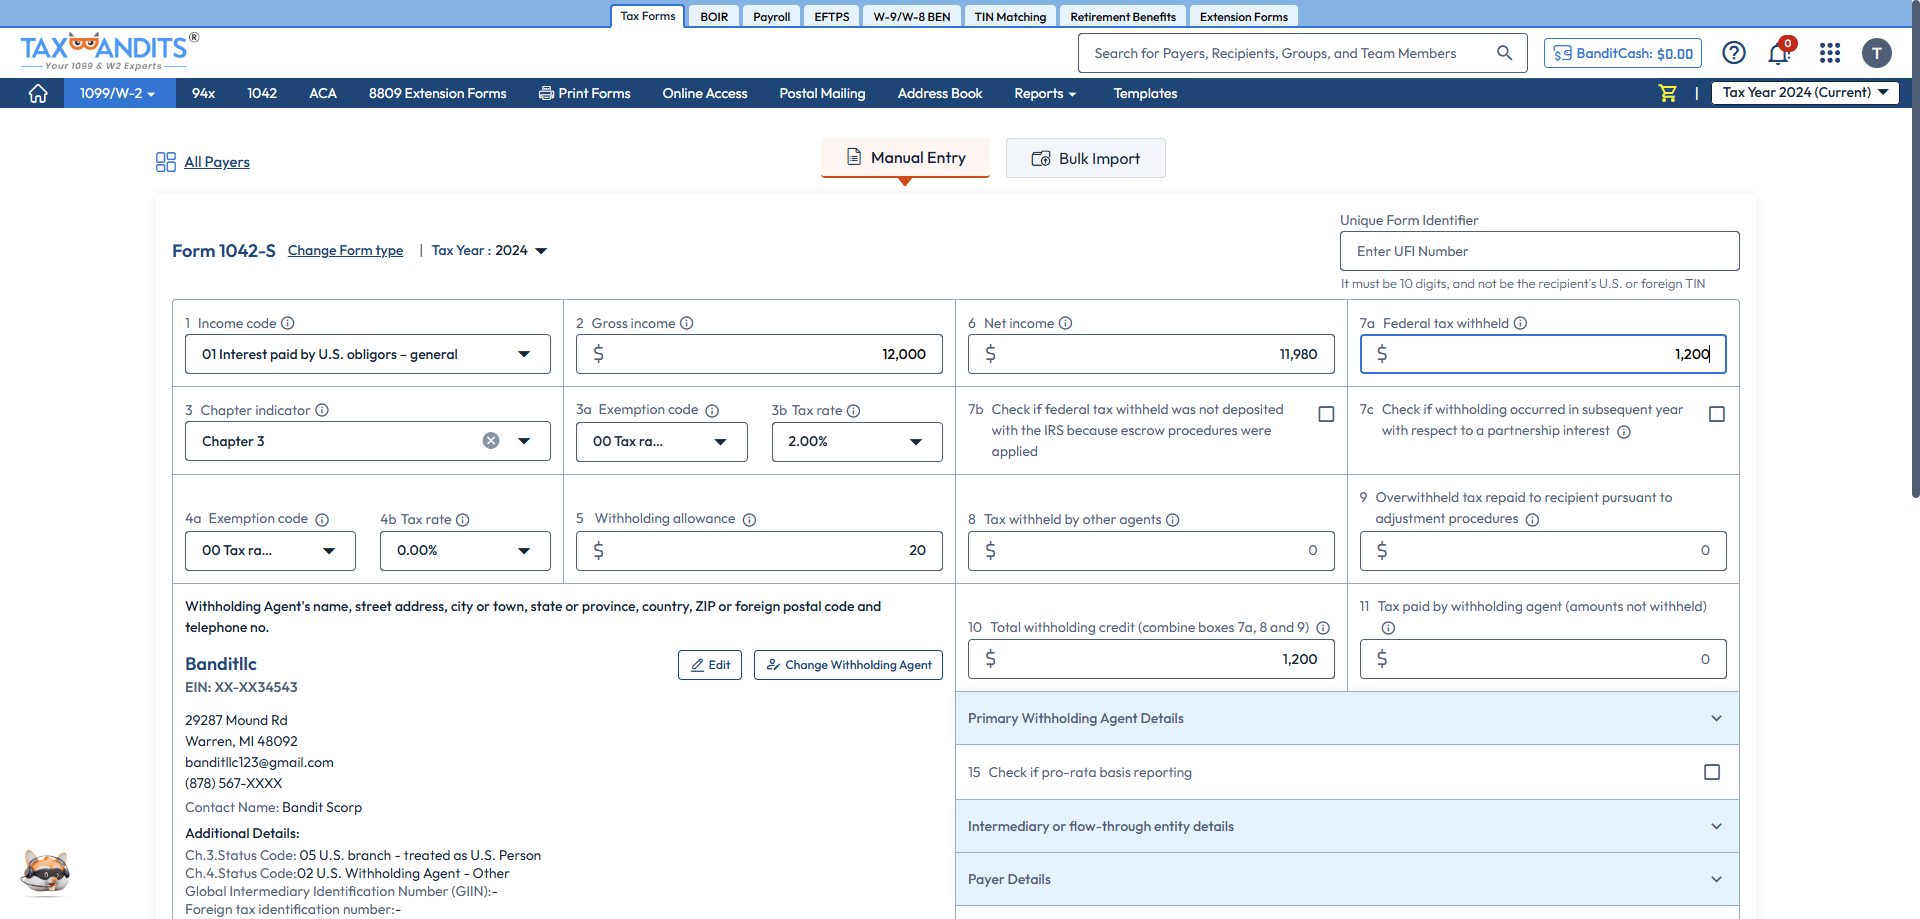Image resolution: width=1920 pixels, height=919 pixels.
Task: Show info for Net income field
Action: pyautogui.click(x=1066, y=323)
